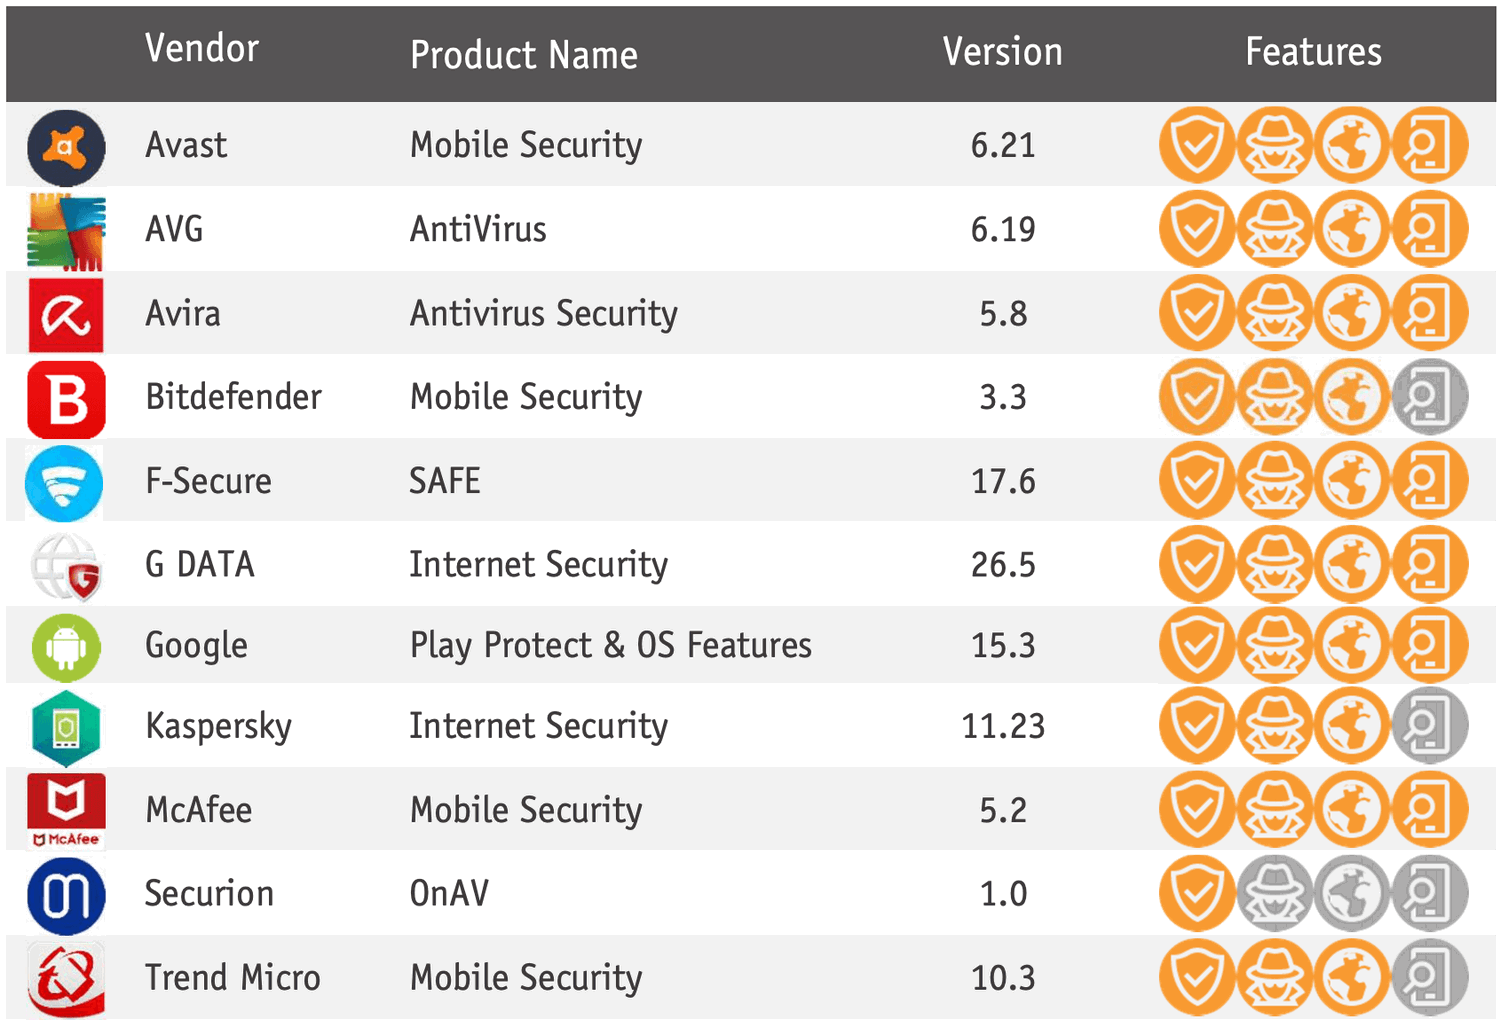Viewport: 1500px width, 1027px height.
Task: Click the F-Secure blue logo icon
Action: (x=64, y=484)
